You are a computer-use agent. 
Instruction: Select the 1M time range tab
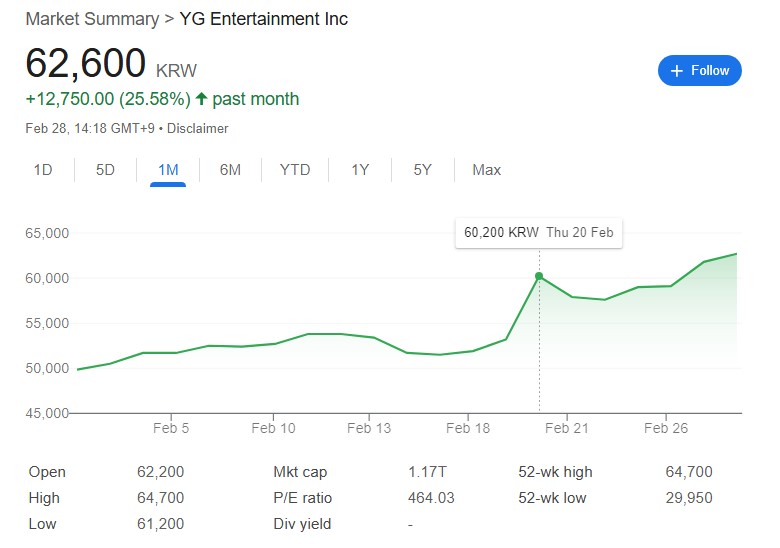pyautogui.click(x=168, y=170)
